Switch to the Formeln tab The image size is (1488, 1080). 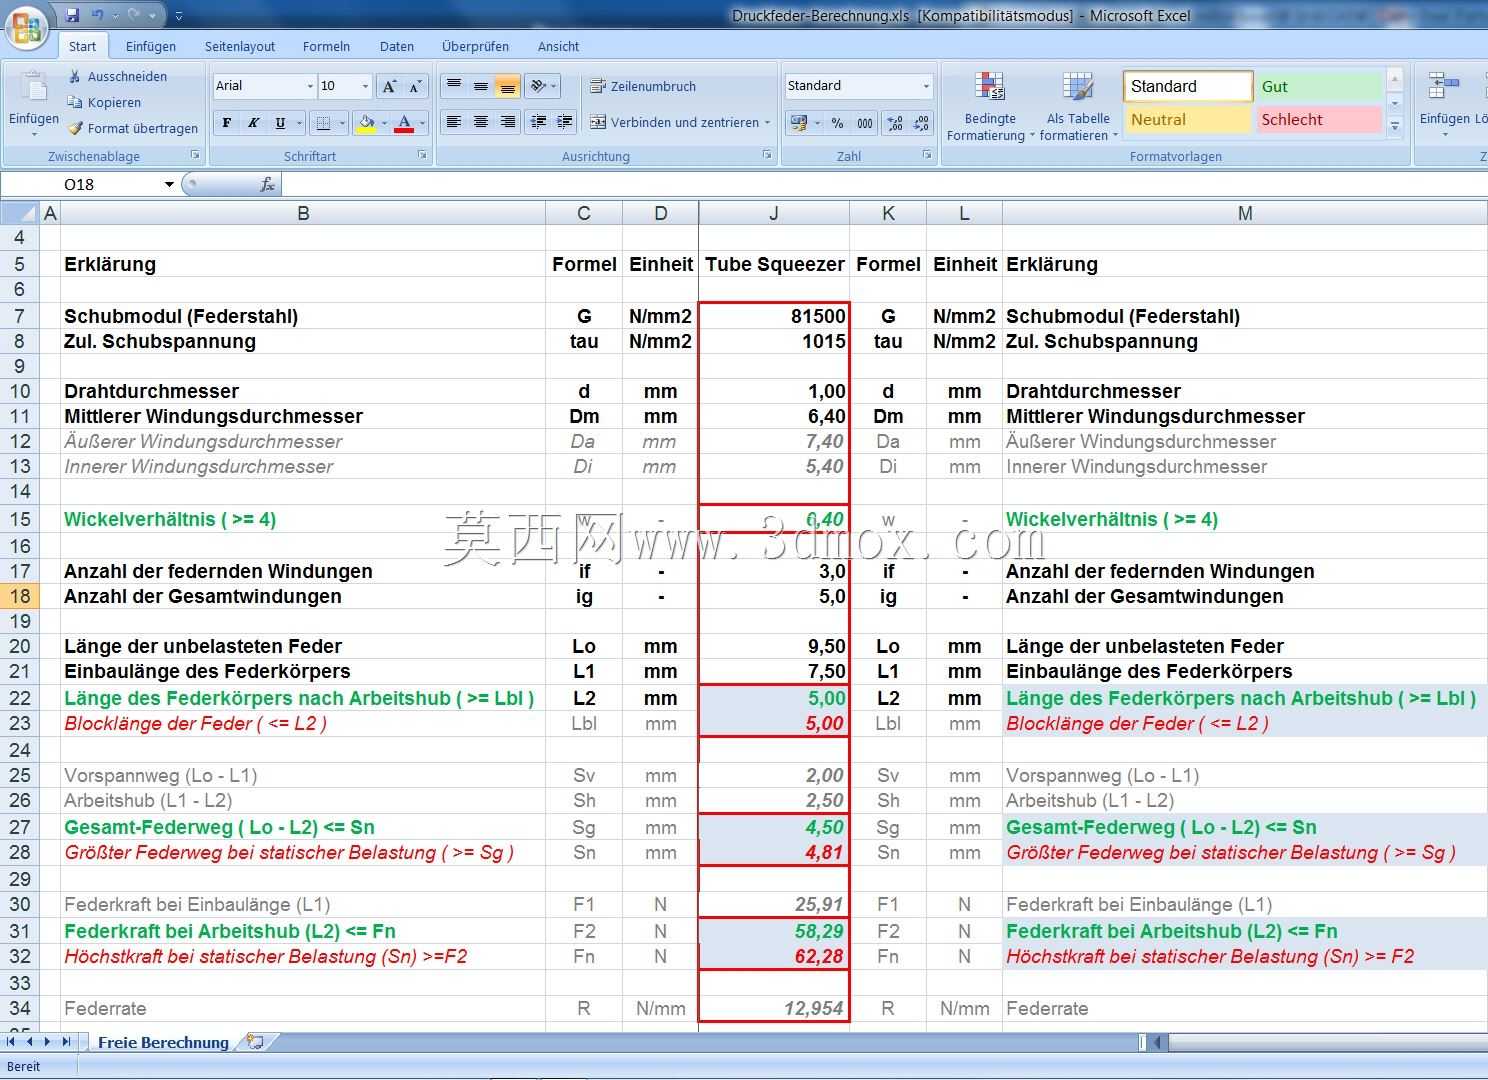[326, 46]
